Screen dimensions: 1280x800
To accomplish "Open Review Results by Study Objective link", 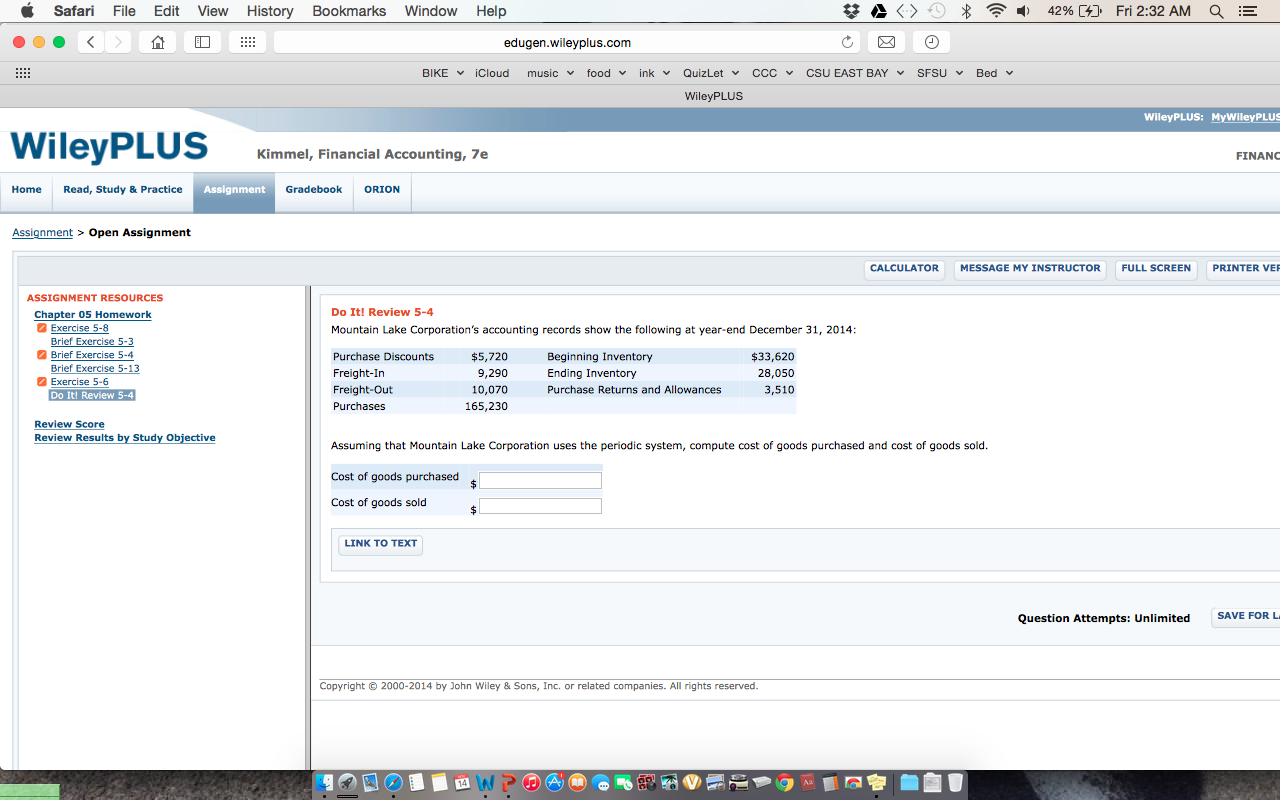I will click(x=125, y=438).
